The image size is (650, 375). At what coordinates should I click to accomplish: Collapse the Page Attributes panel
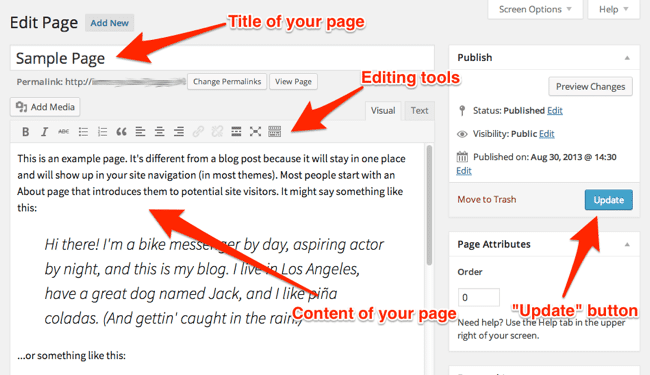[x=627, y=244]
